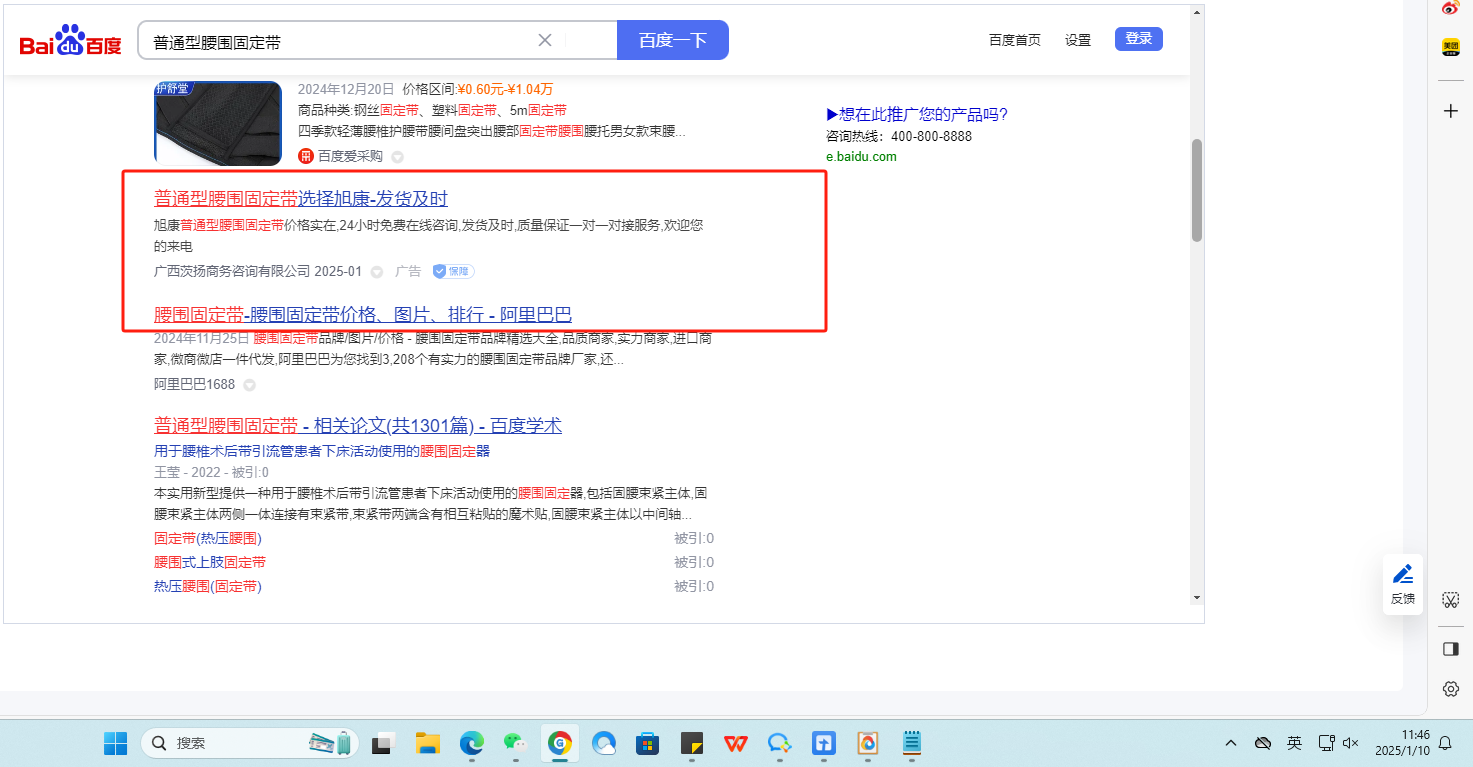Expand dropdown next to 阿里巴巴1688
This screenshot has width=1473, height=767.
pyautogui.click(x=249, y=385)
